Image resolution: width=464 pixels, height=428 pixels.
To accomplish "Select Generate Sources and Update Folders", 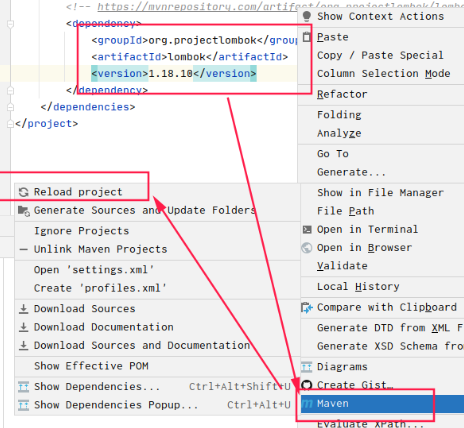I will 157,210.
